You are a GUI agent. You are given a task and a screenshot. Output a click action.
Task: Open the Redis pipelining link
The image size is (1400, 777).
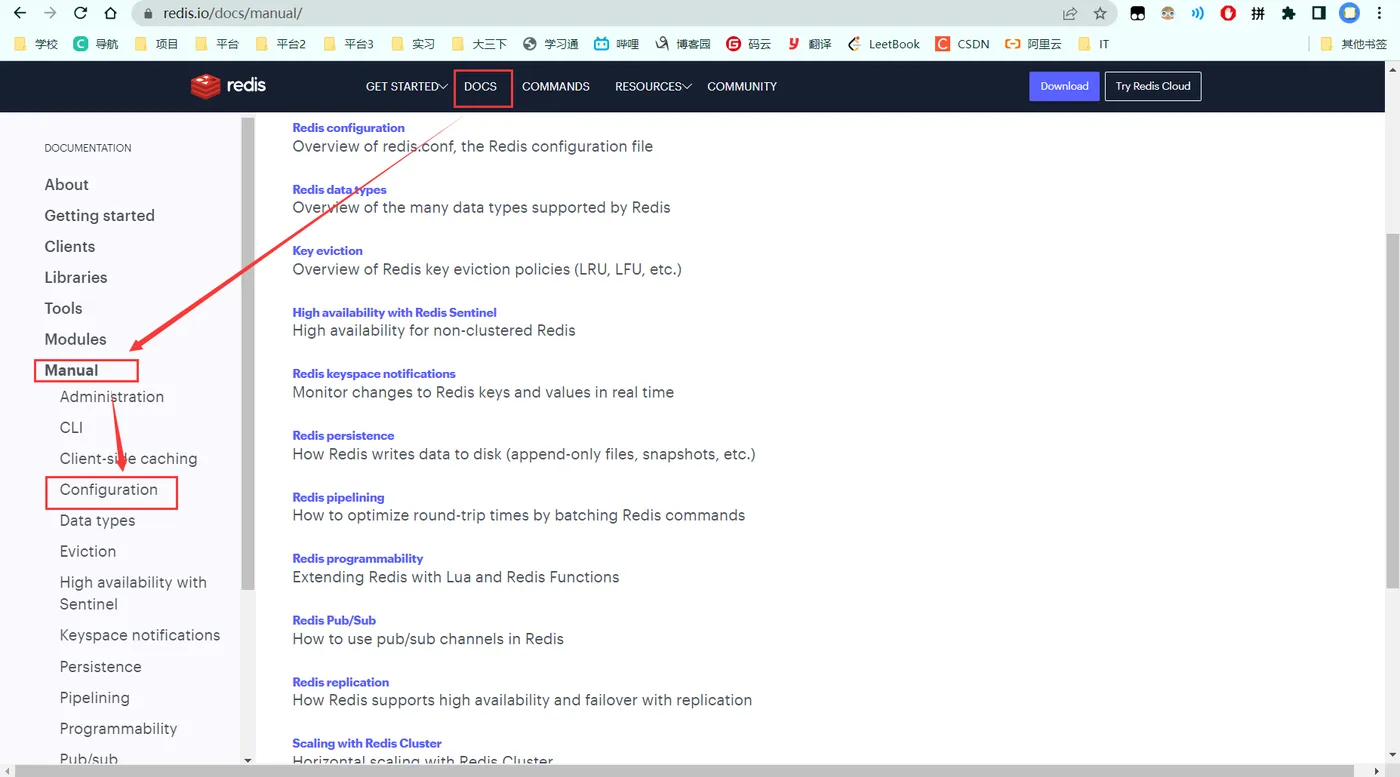pyautogui.click(x=338, y=498)
